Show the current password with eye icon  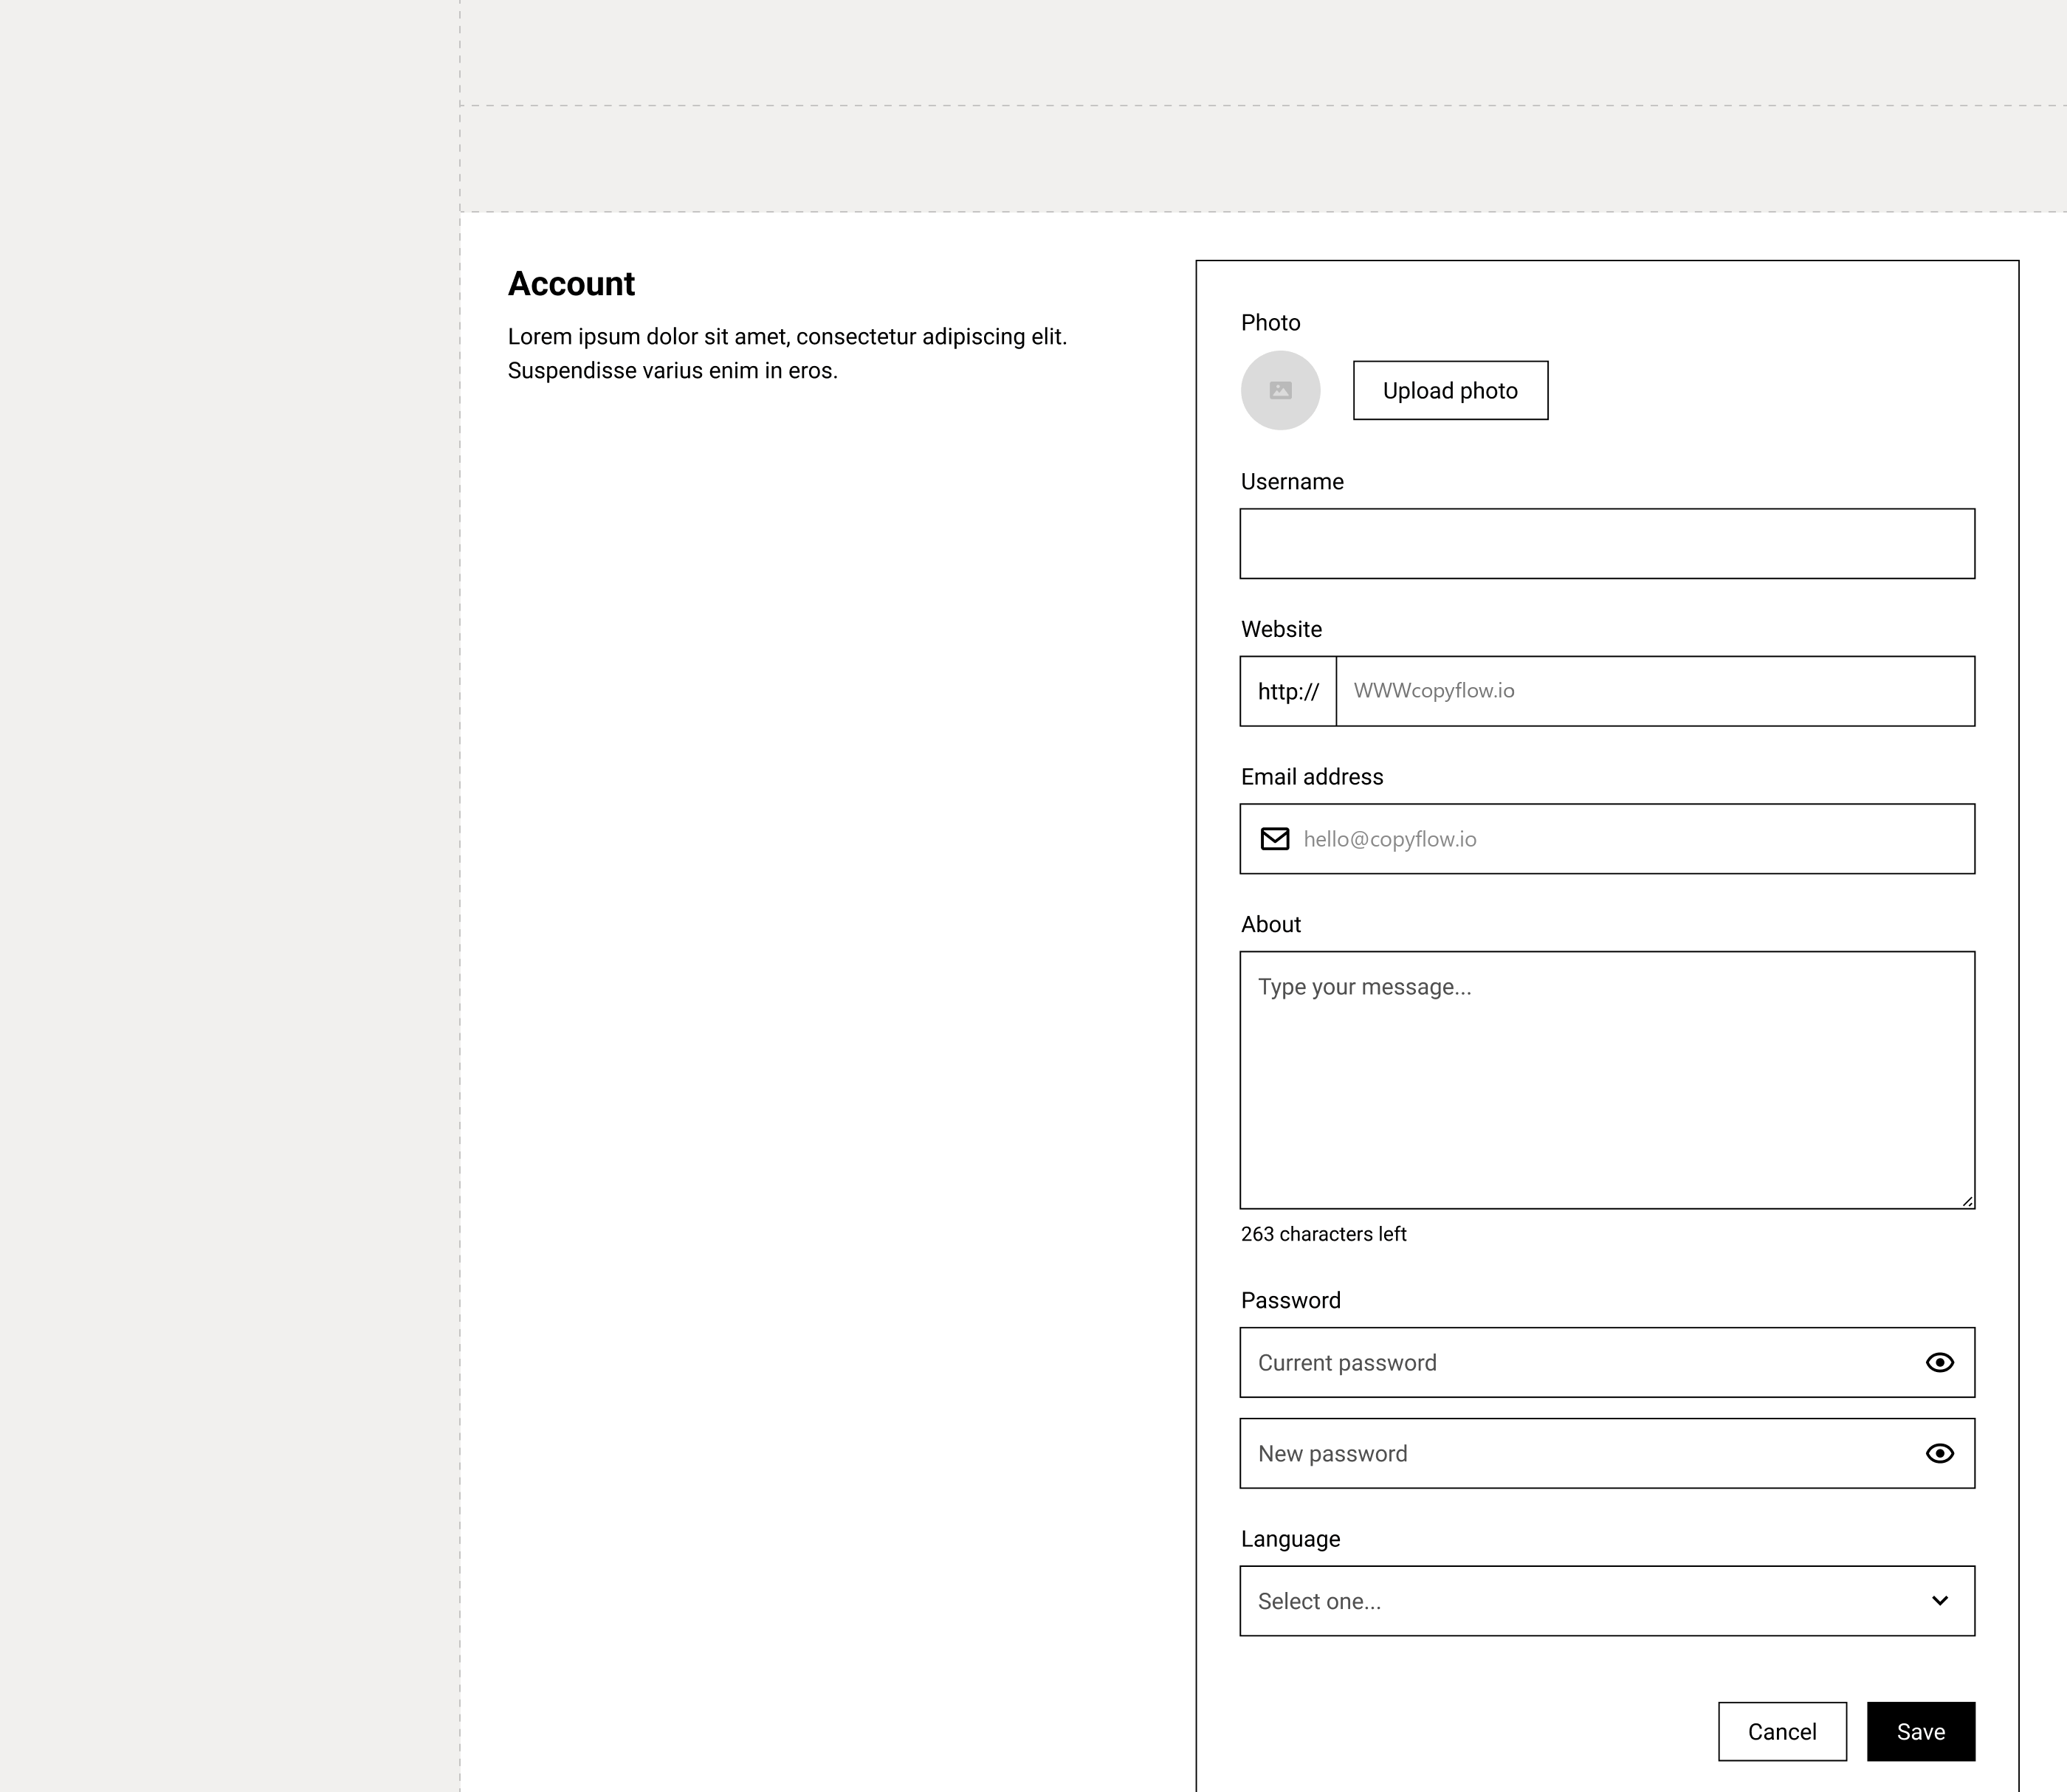click(x=1940, y=1362)
